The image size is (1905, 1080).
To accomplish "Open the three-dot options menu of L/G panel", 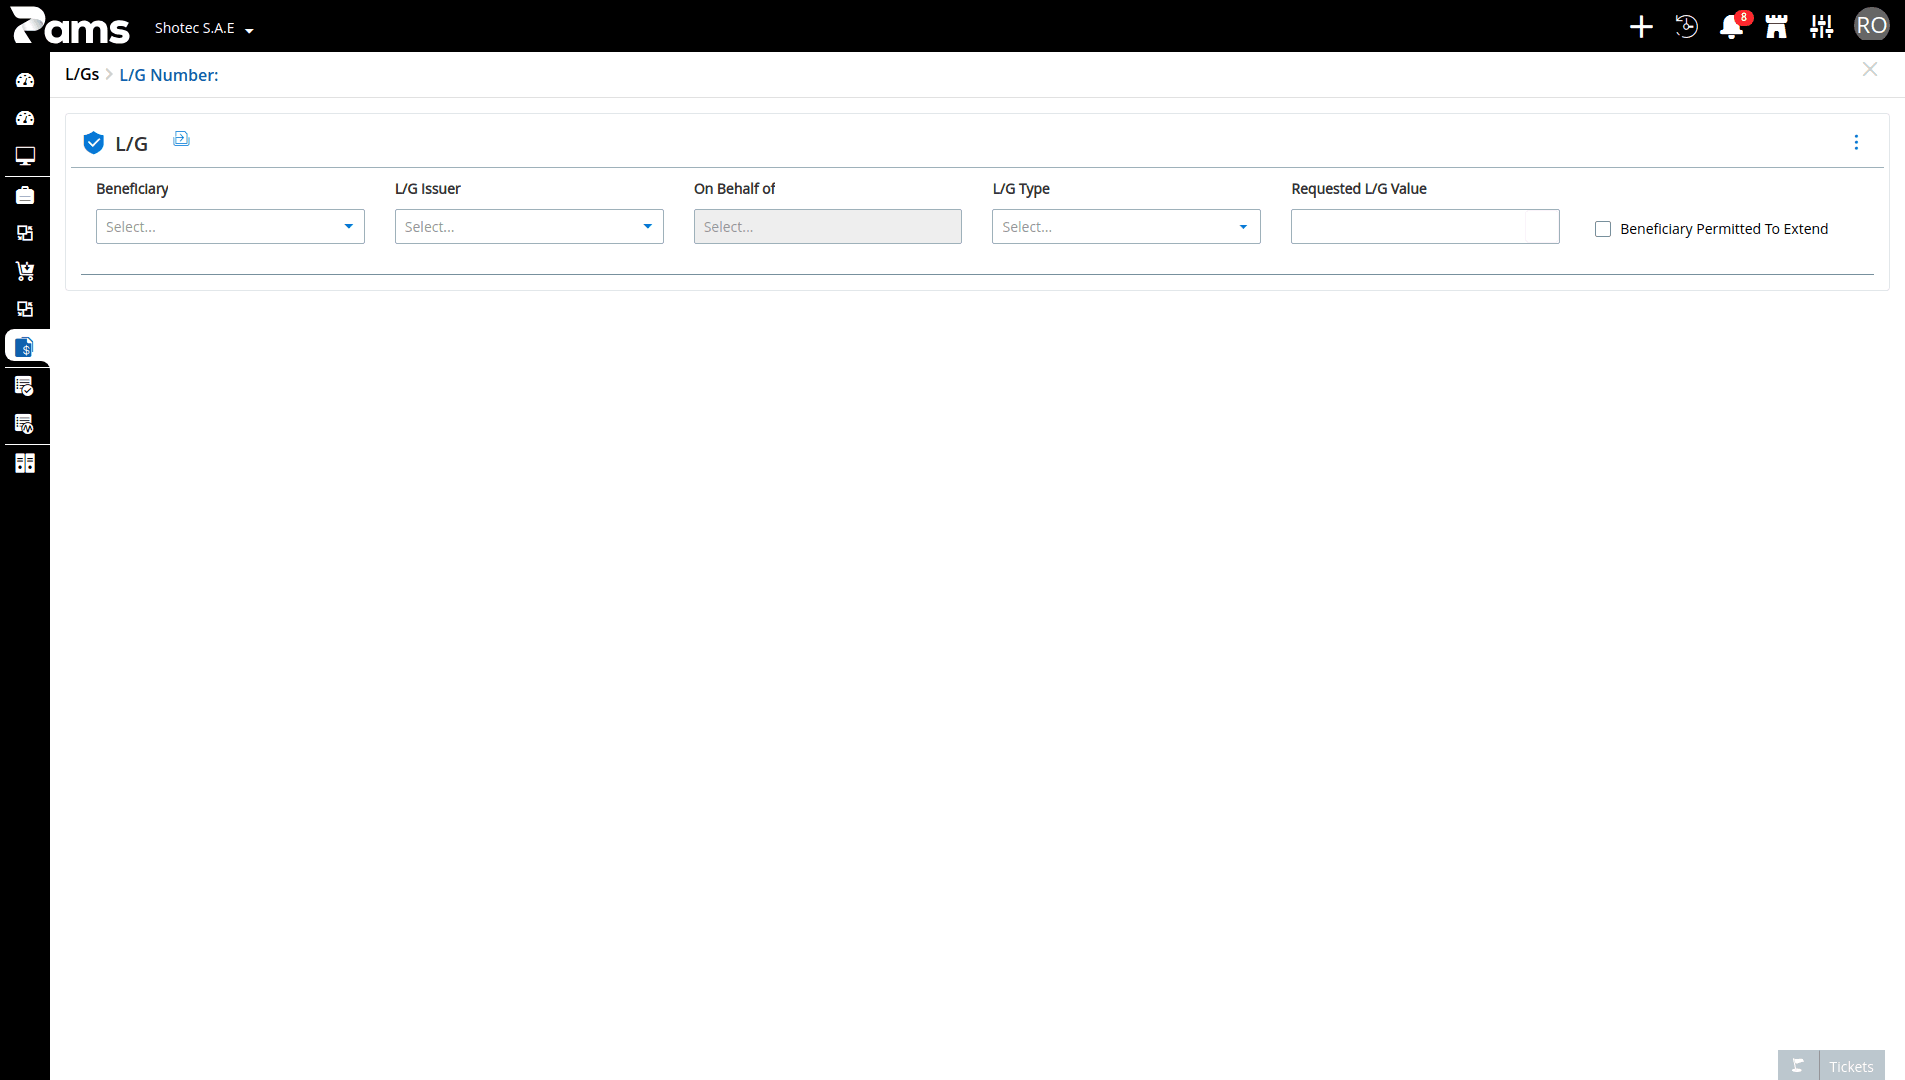I will click(x=1856, y=143).
